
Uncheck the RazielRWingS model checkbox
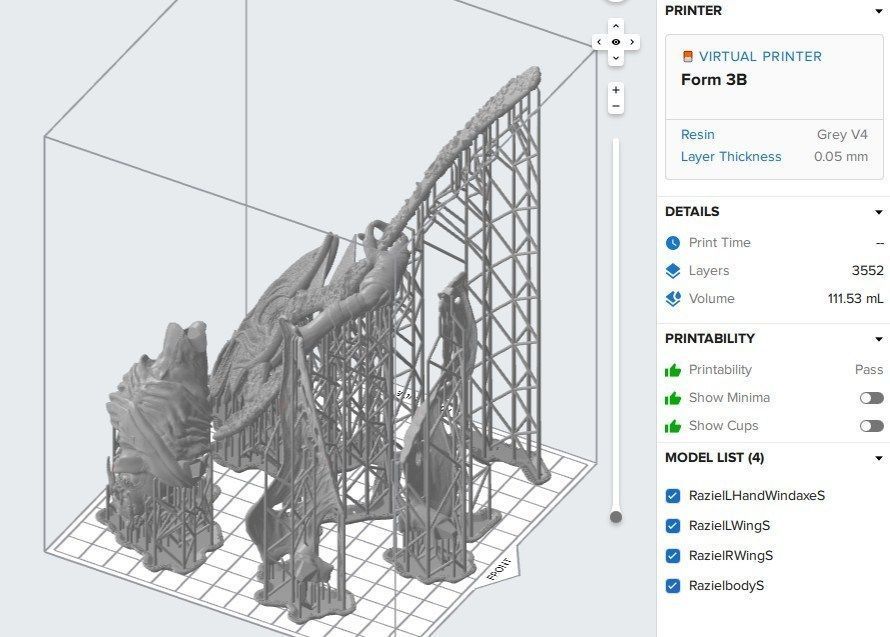tap(673, 556)
